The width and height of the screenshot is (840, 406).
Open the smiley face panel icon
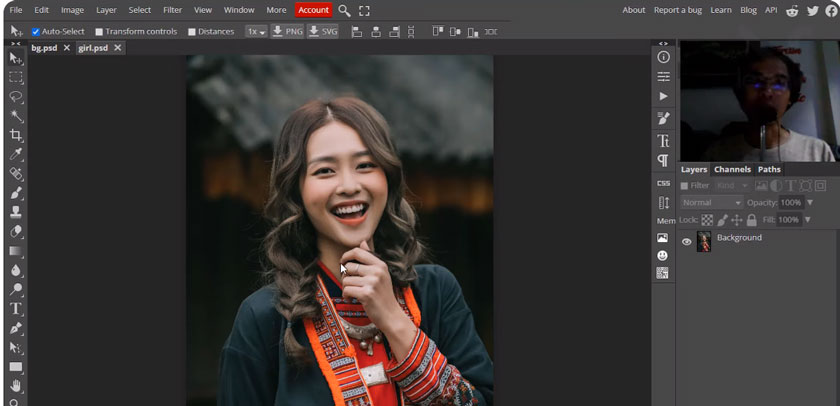tap(663, 255)
